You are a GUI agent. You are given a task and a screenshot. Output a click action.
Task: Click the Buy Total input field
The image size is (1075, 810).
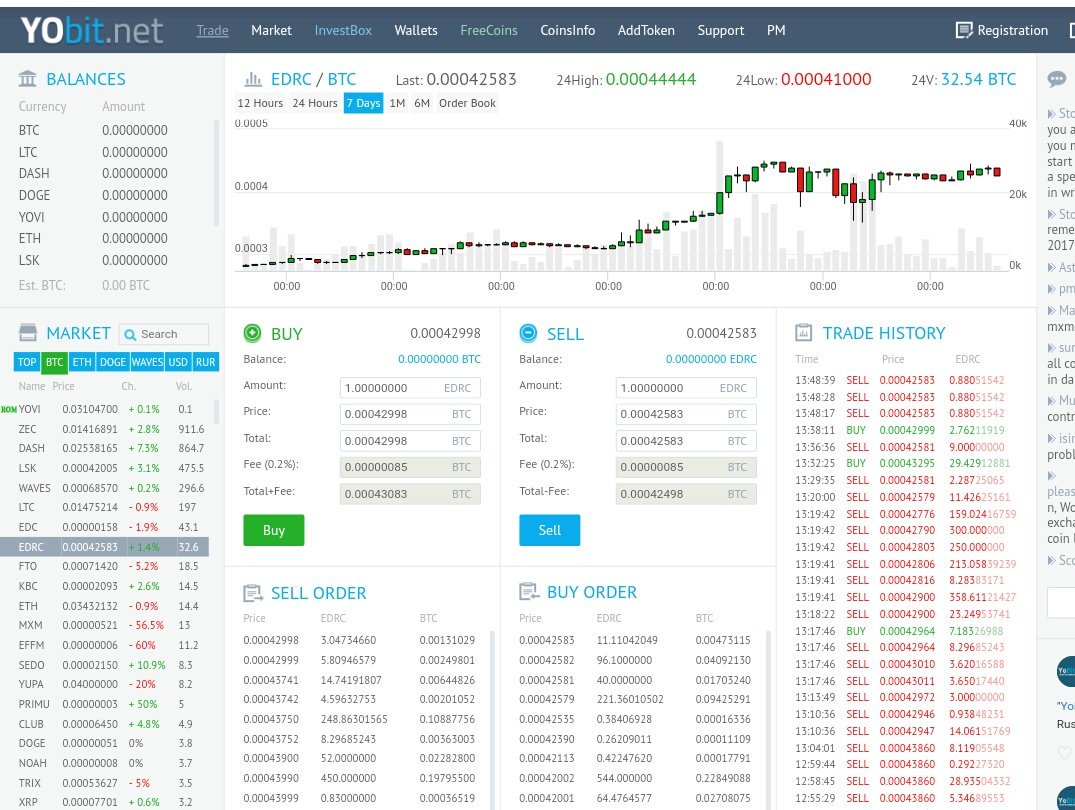tap(410, 440)
